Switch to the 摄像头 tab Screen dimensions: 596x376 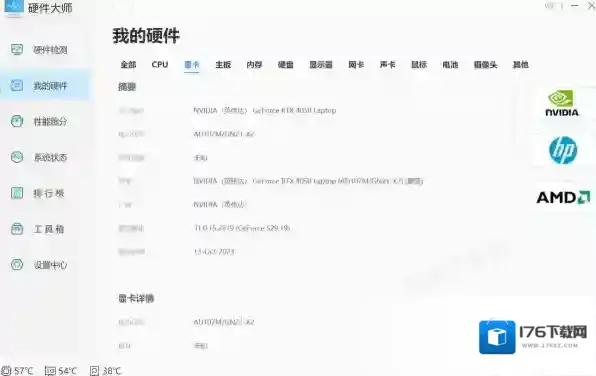click(x=485, y=65)
